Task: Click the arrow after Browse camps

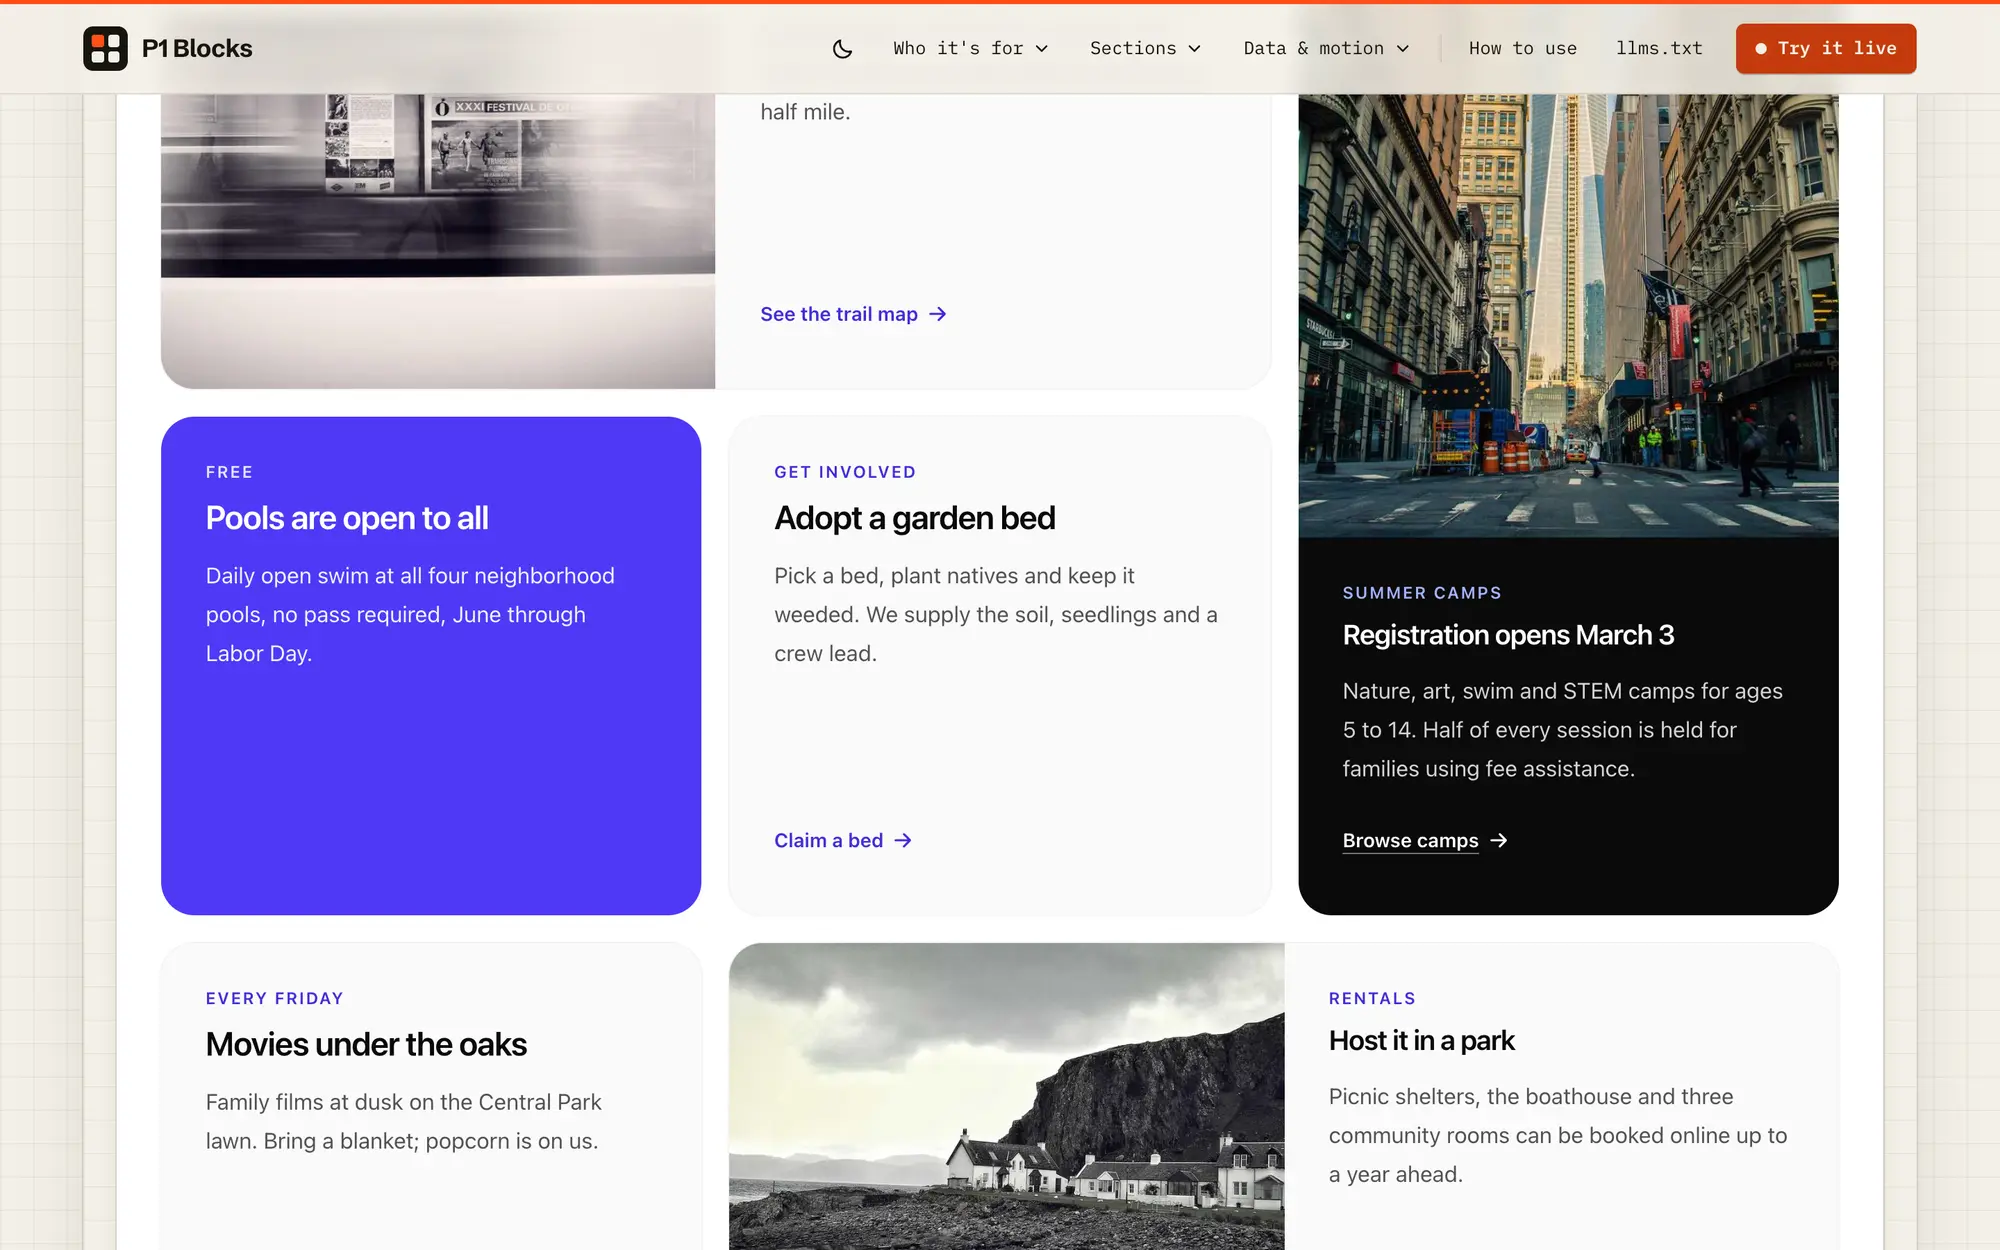Action: [x=1499, y=841]
